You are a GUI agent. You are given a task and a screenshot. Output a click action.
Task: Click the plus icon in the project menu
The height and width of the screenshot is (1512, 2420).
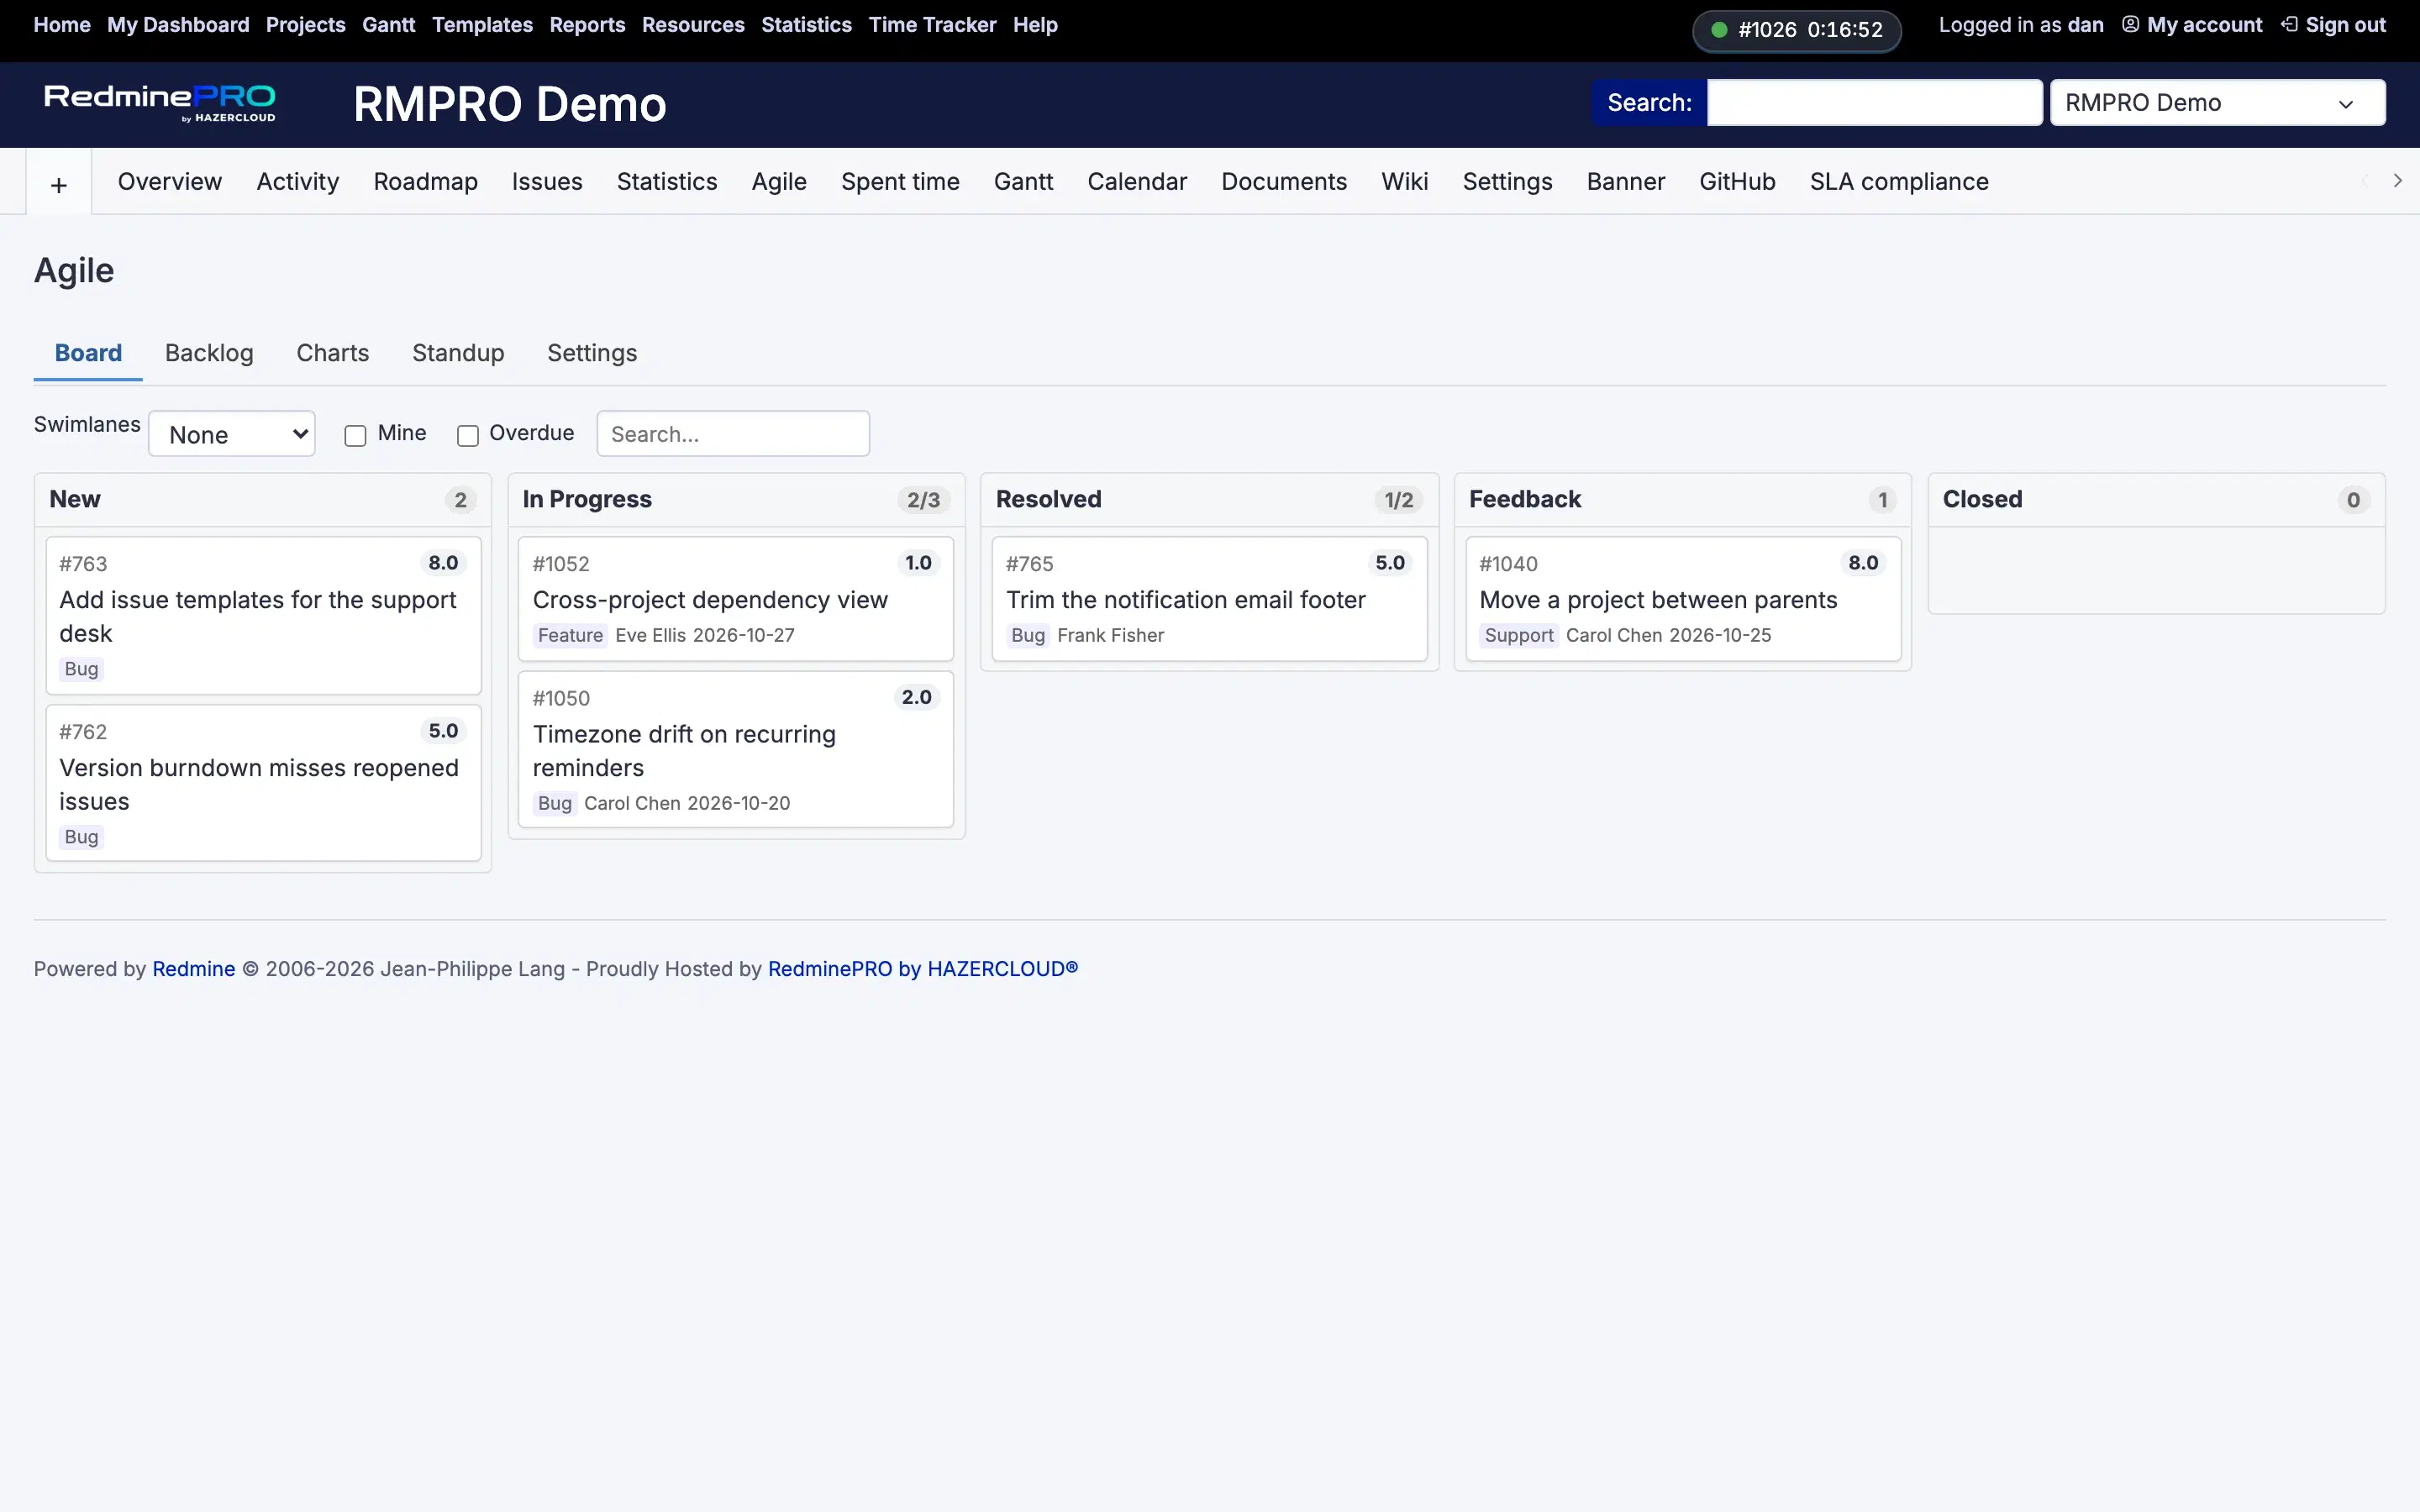[59, 184]
